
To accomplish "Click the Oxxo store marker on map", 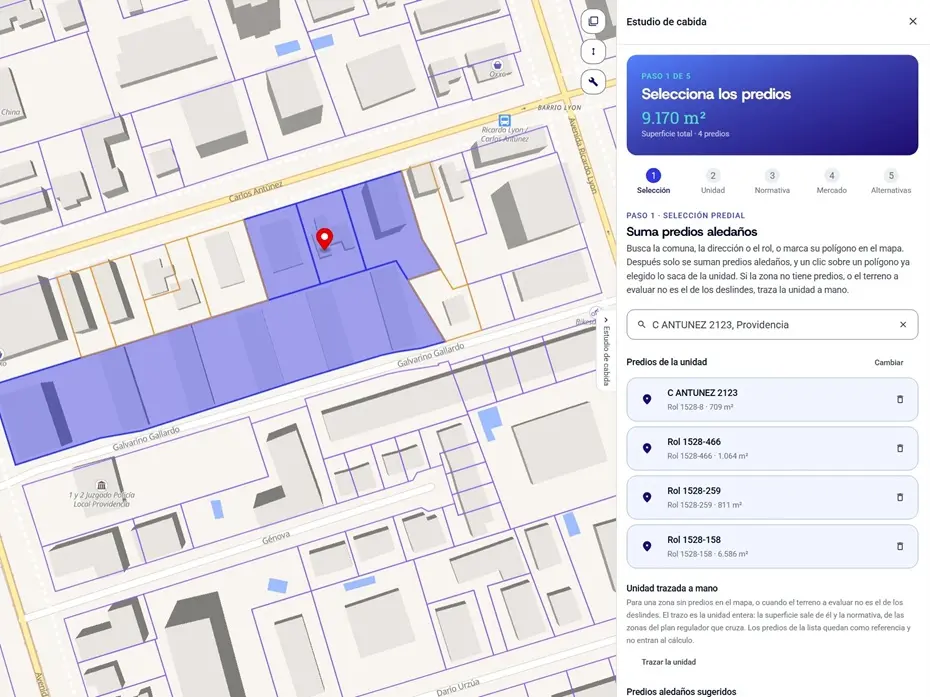I will point(498,64).
